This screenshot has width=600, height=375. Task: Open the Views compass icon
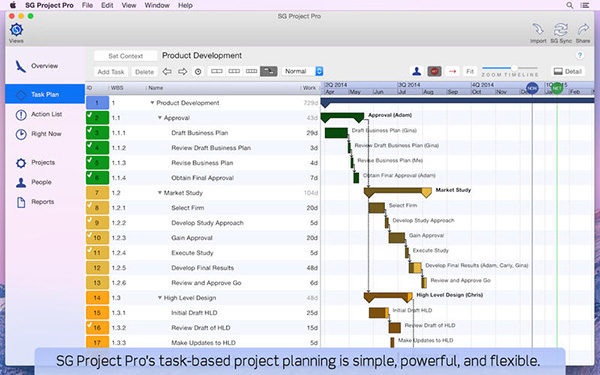[x=16, y=29]
